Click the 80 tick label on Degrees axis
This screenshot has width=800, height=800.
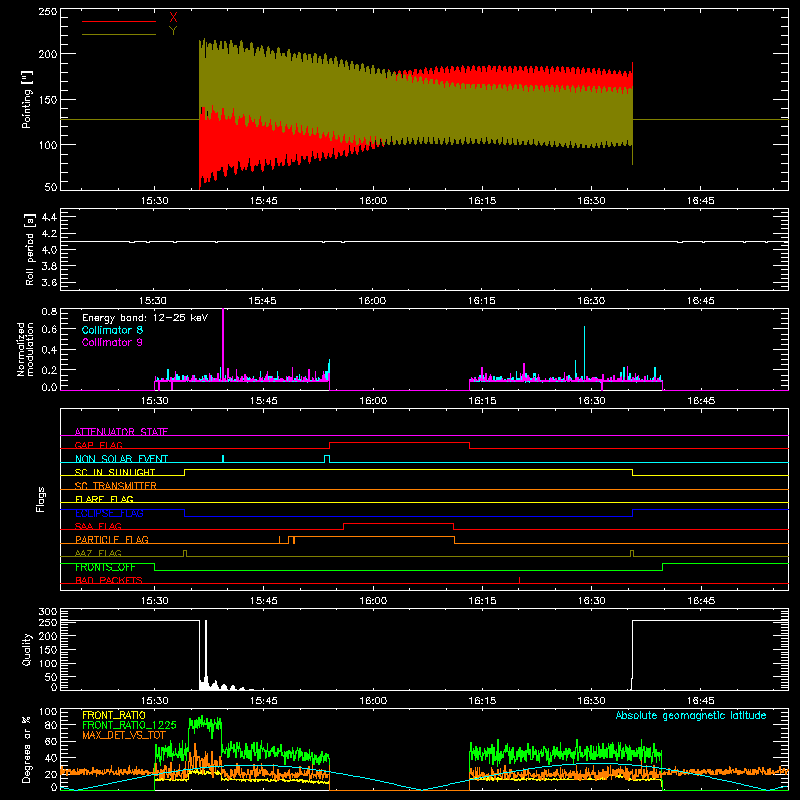click(51, 724)
